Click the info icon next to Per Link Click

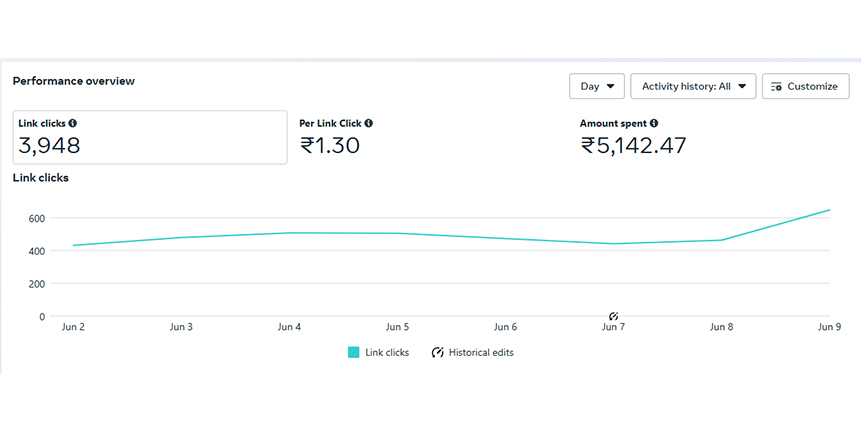pos(369,123)
